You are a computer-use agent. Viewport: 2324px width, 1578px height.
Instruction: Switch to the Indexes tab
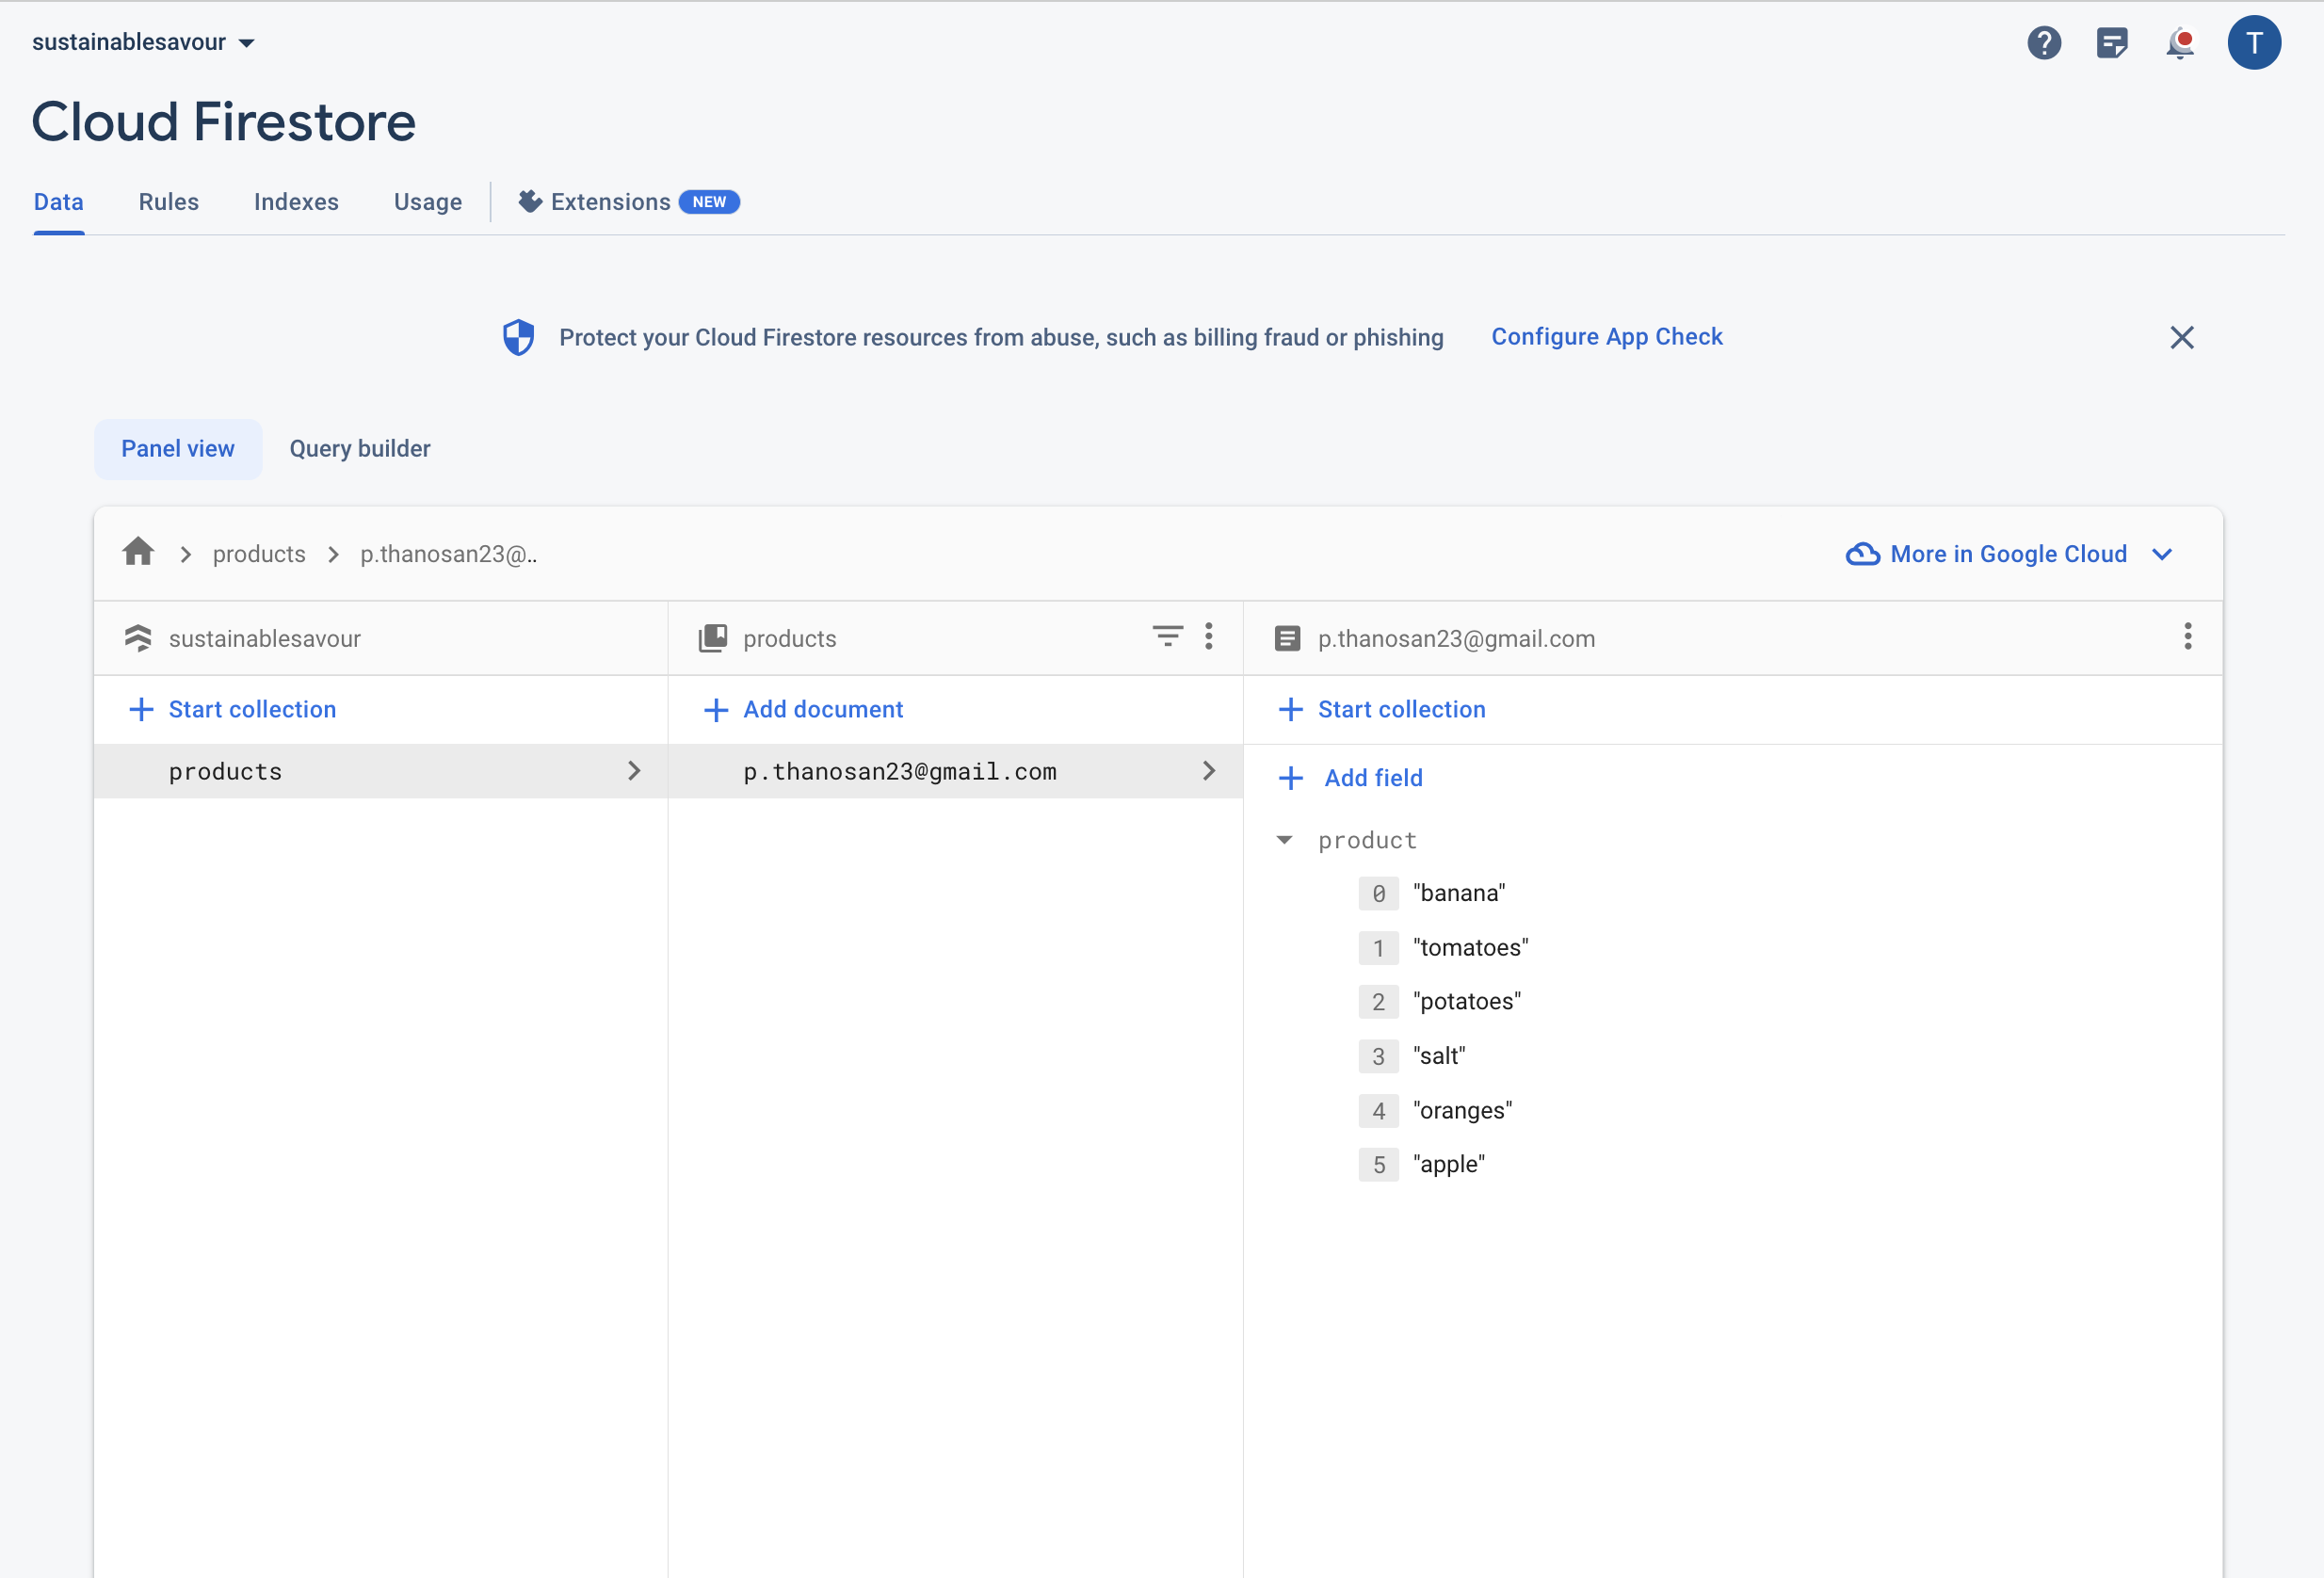296,202
